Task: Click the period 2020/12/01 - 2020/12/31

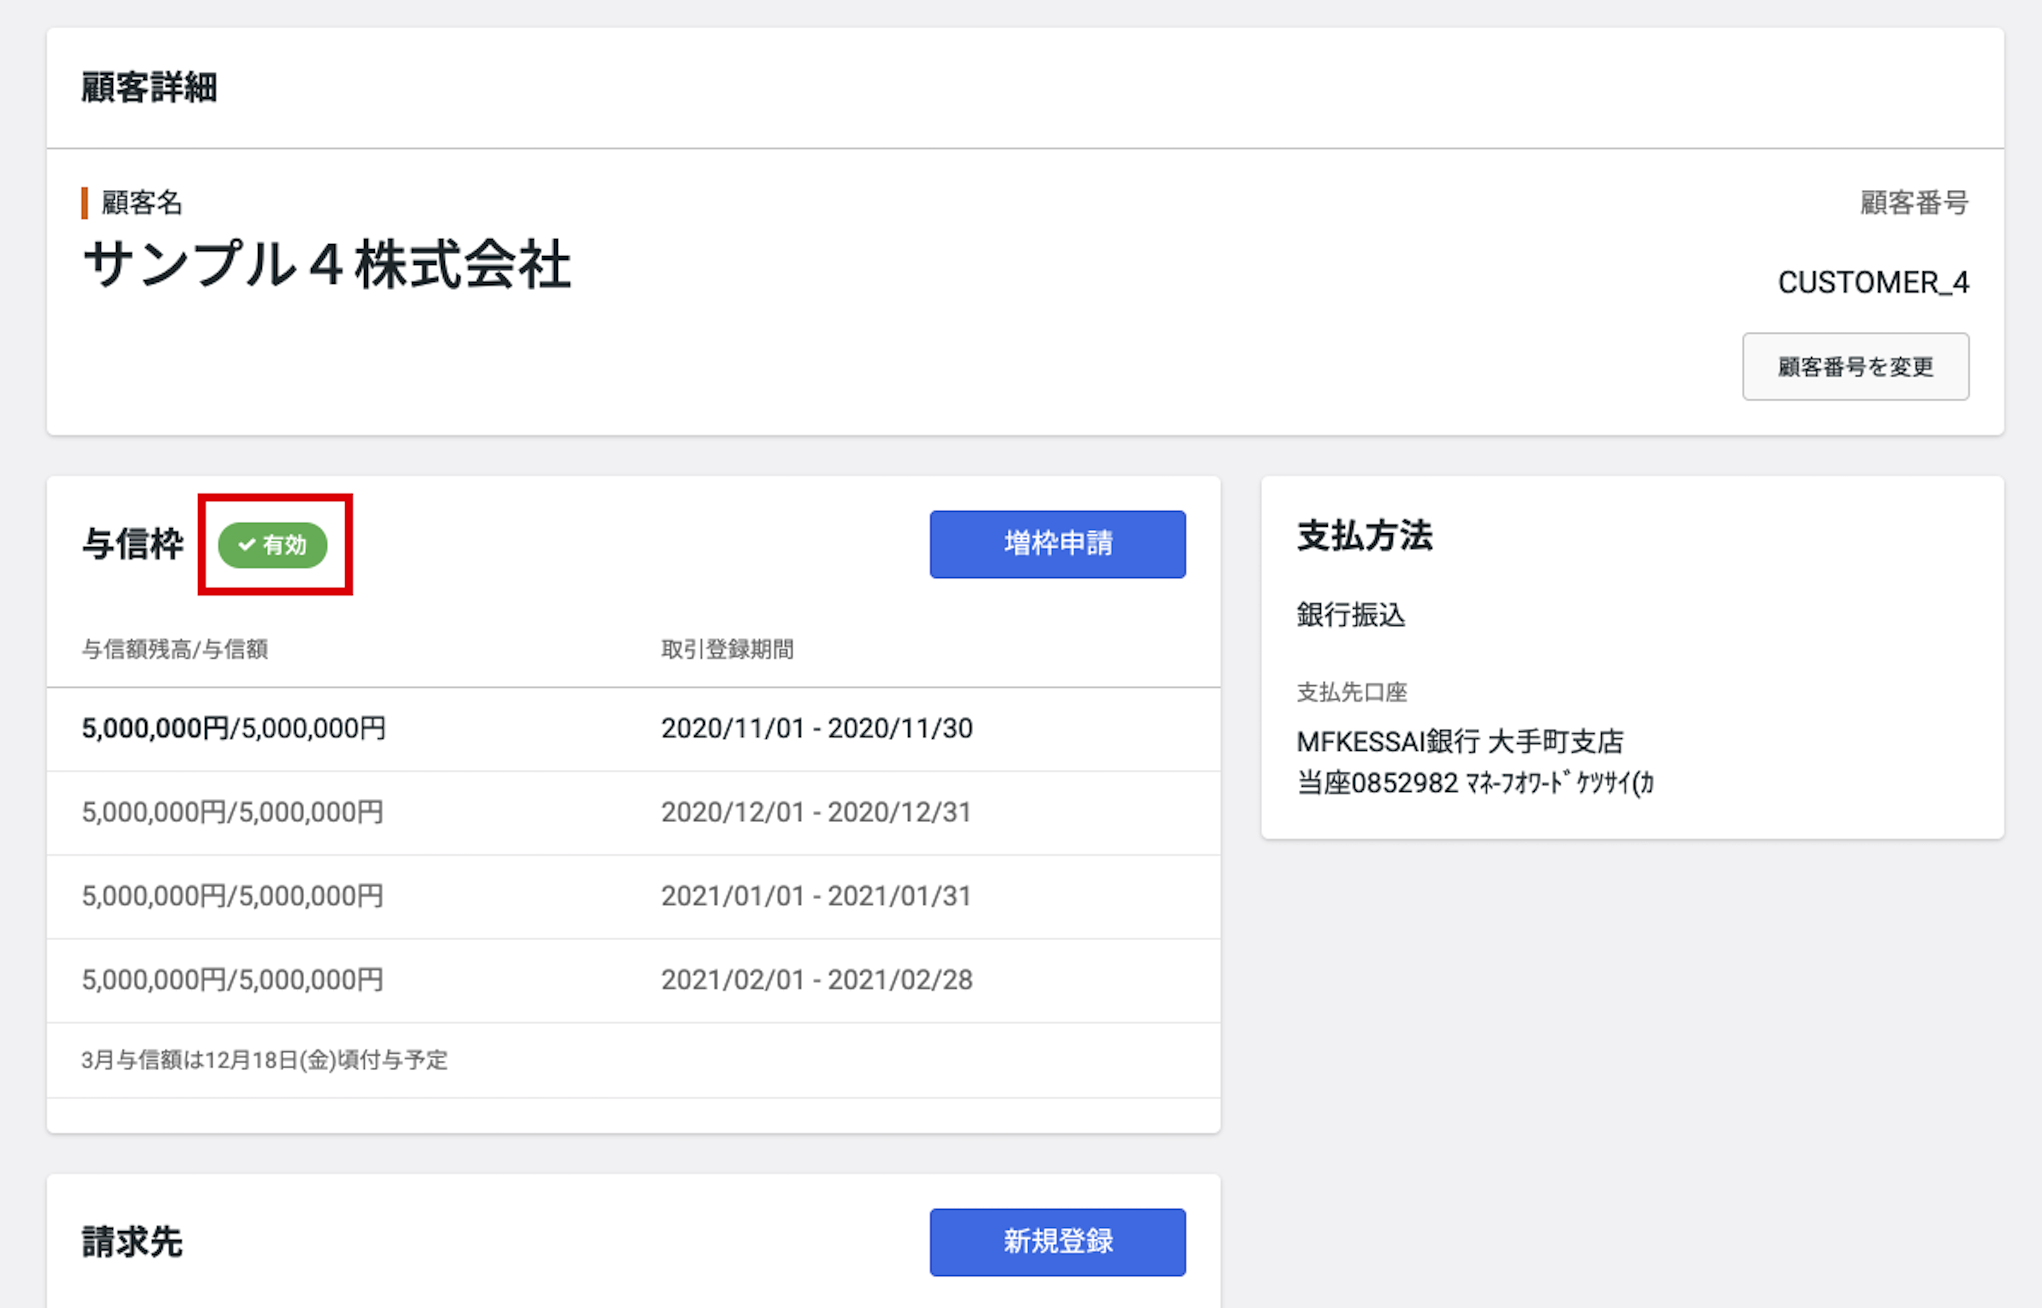Action: [816, 812]
